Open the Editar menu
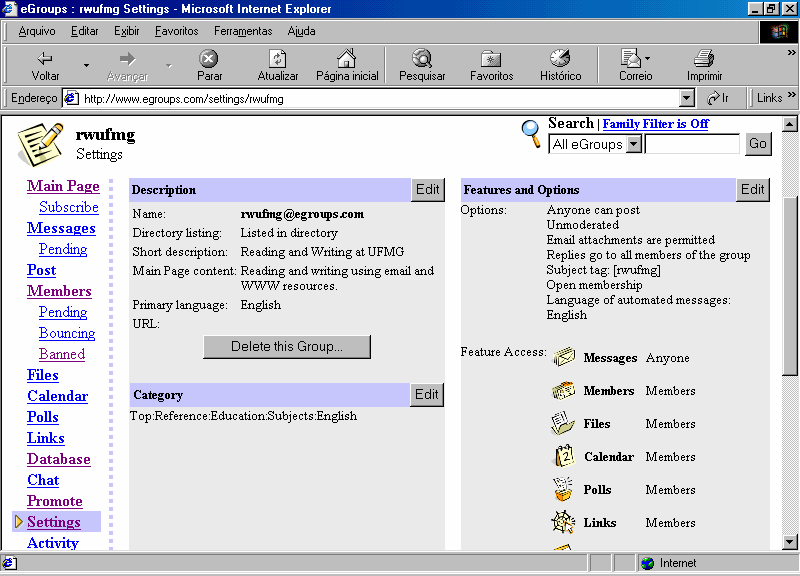This screenshot has width=800, height=576. [84, 32]
